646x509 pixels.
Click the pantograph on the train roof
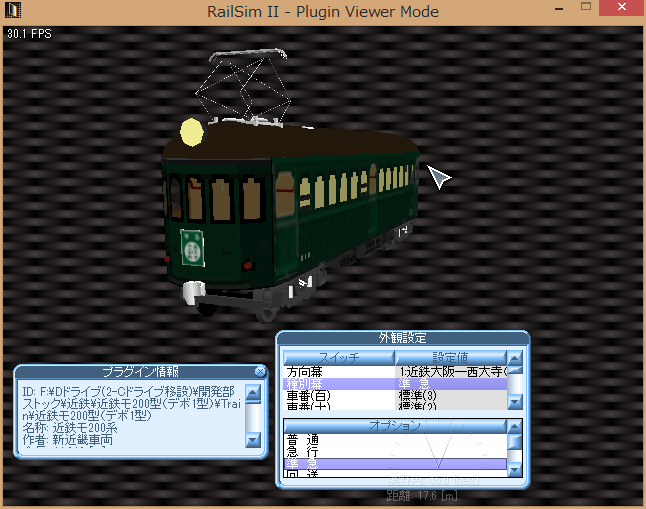[x=244, y=87]
